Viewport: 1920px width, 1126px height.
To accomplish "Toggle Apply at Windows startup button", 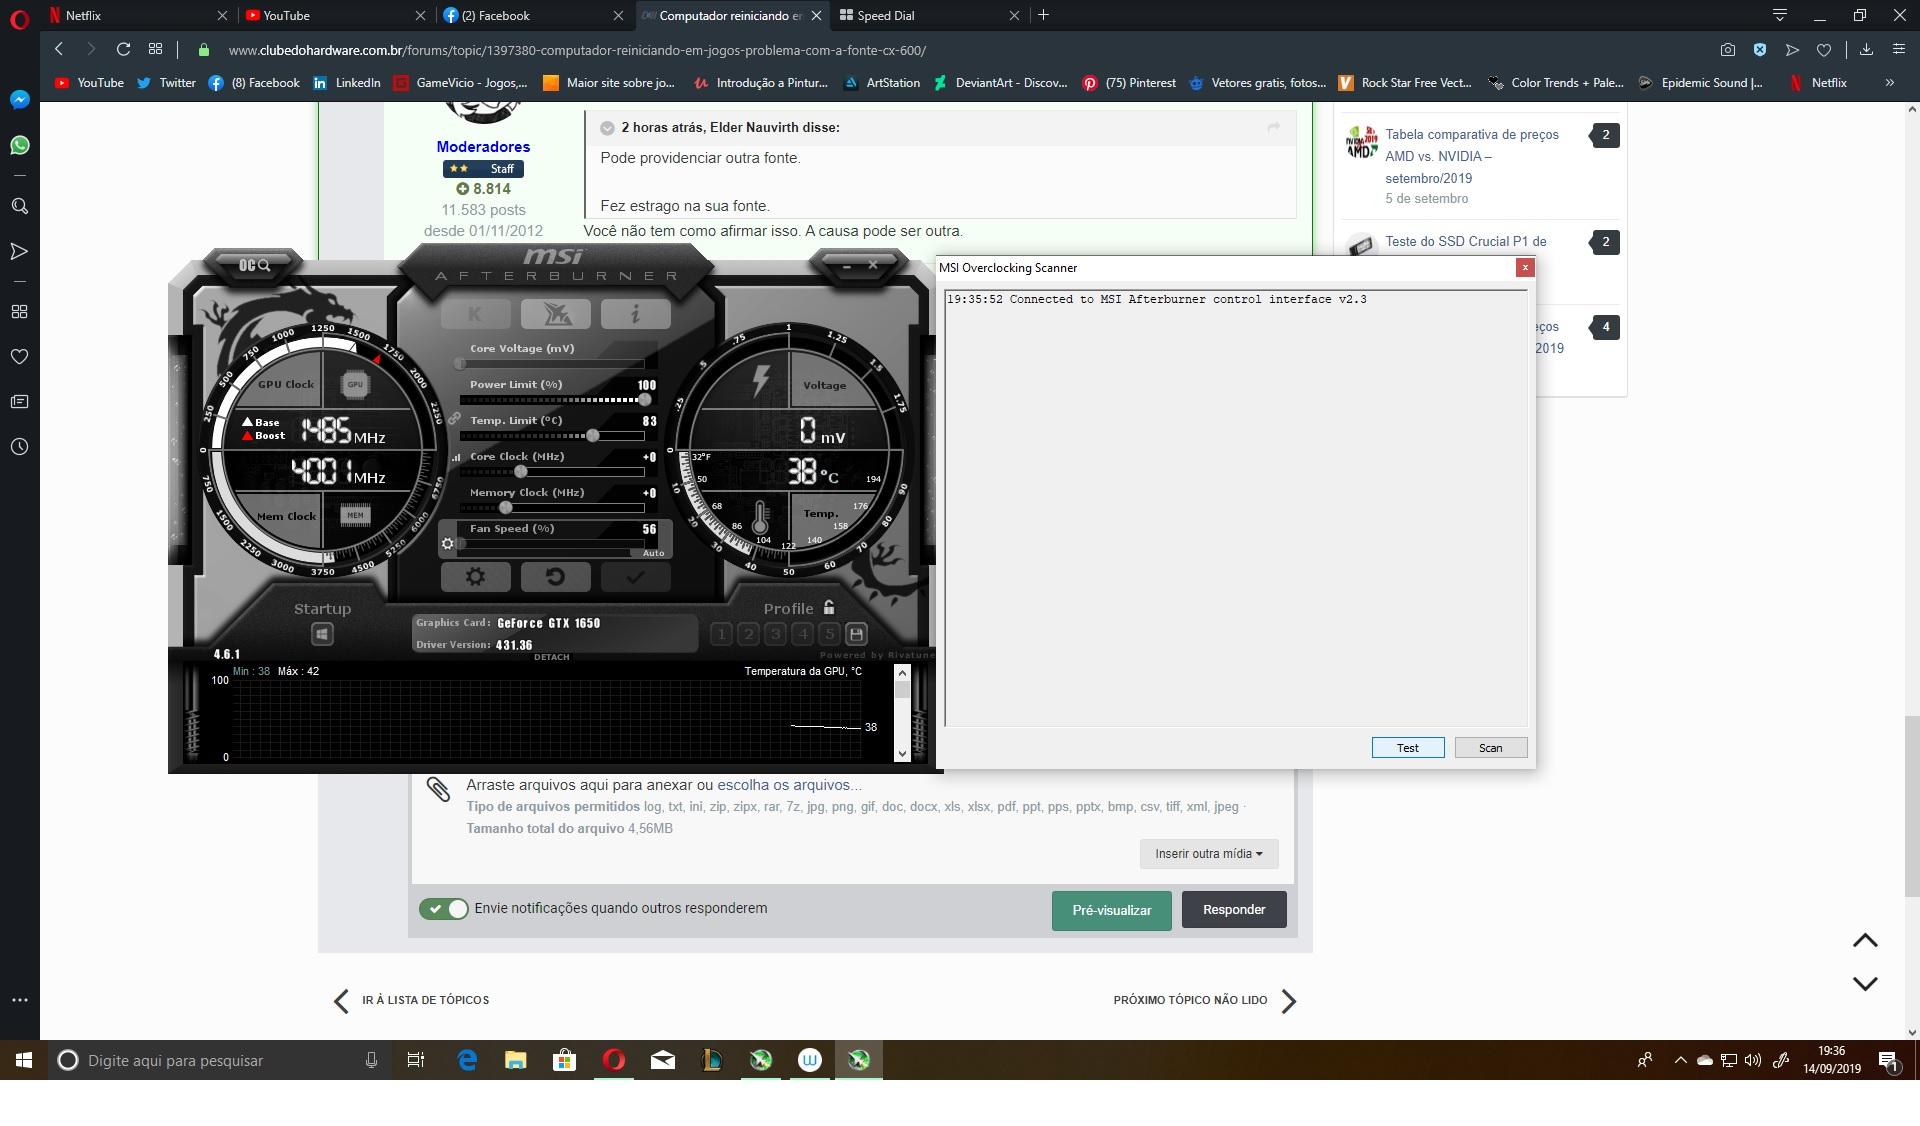I will click(x=322, y=634).
